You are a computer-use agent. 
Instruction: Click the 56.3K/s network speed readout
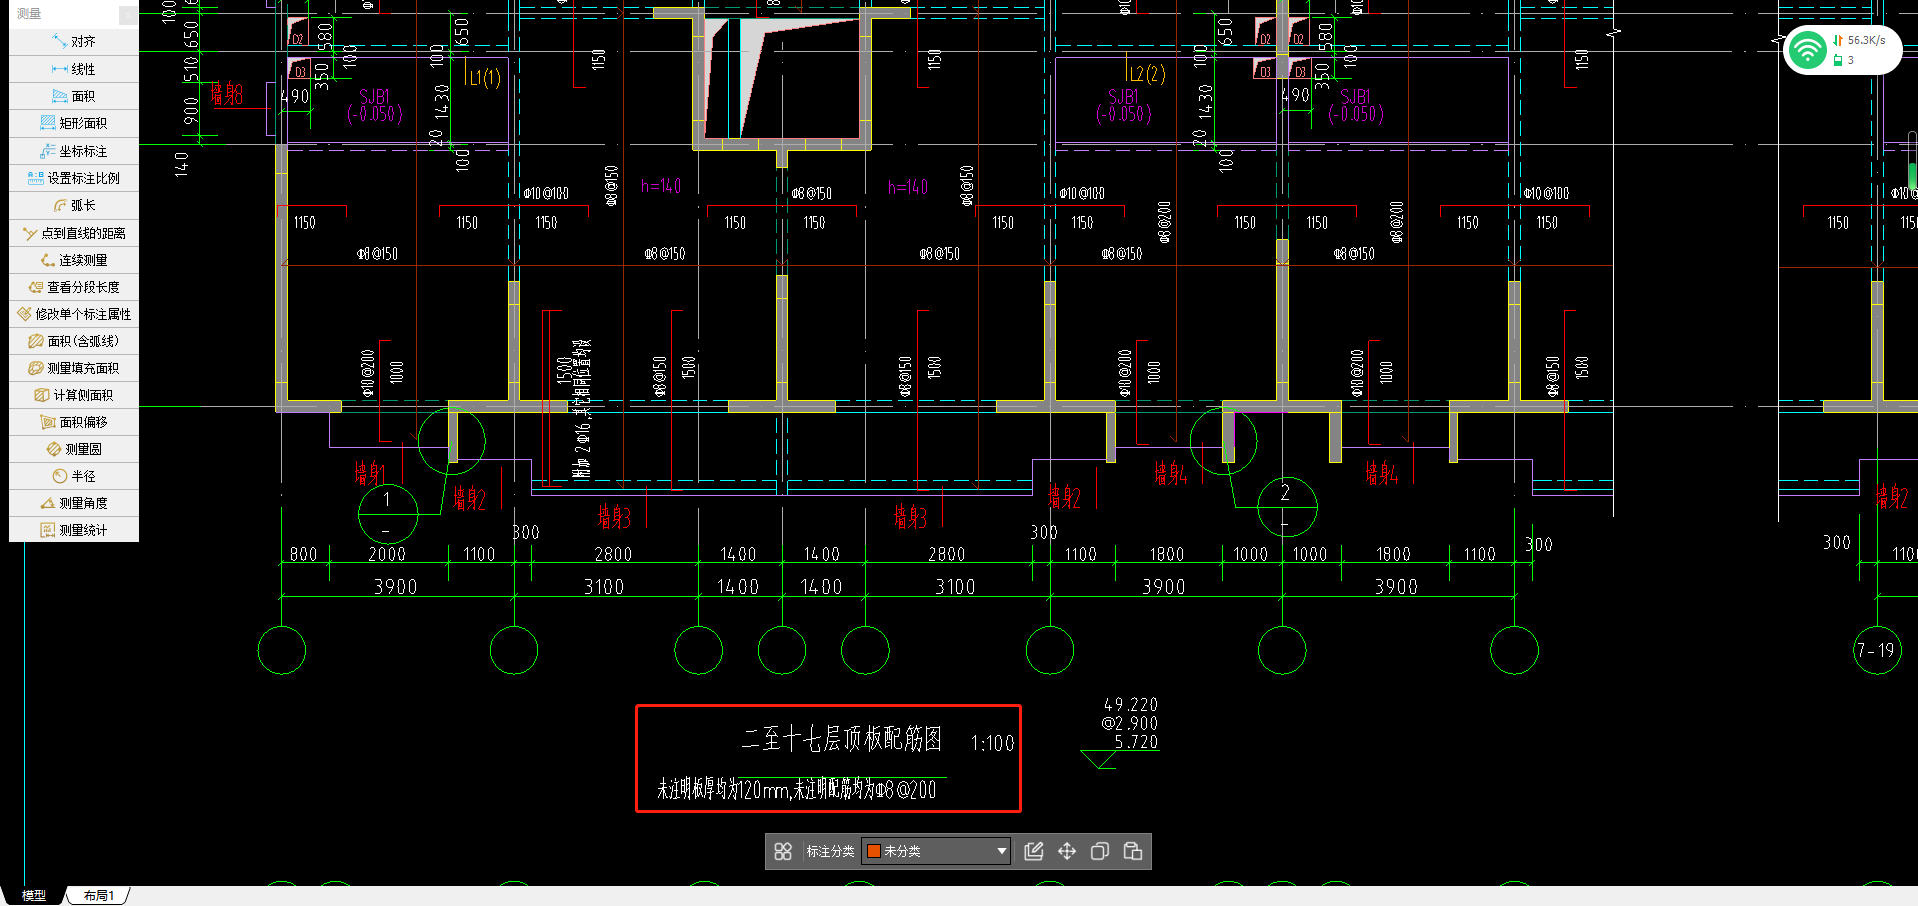[x=1866, y=40]
